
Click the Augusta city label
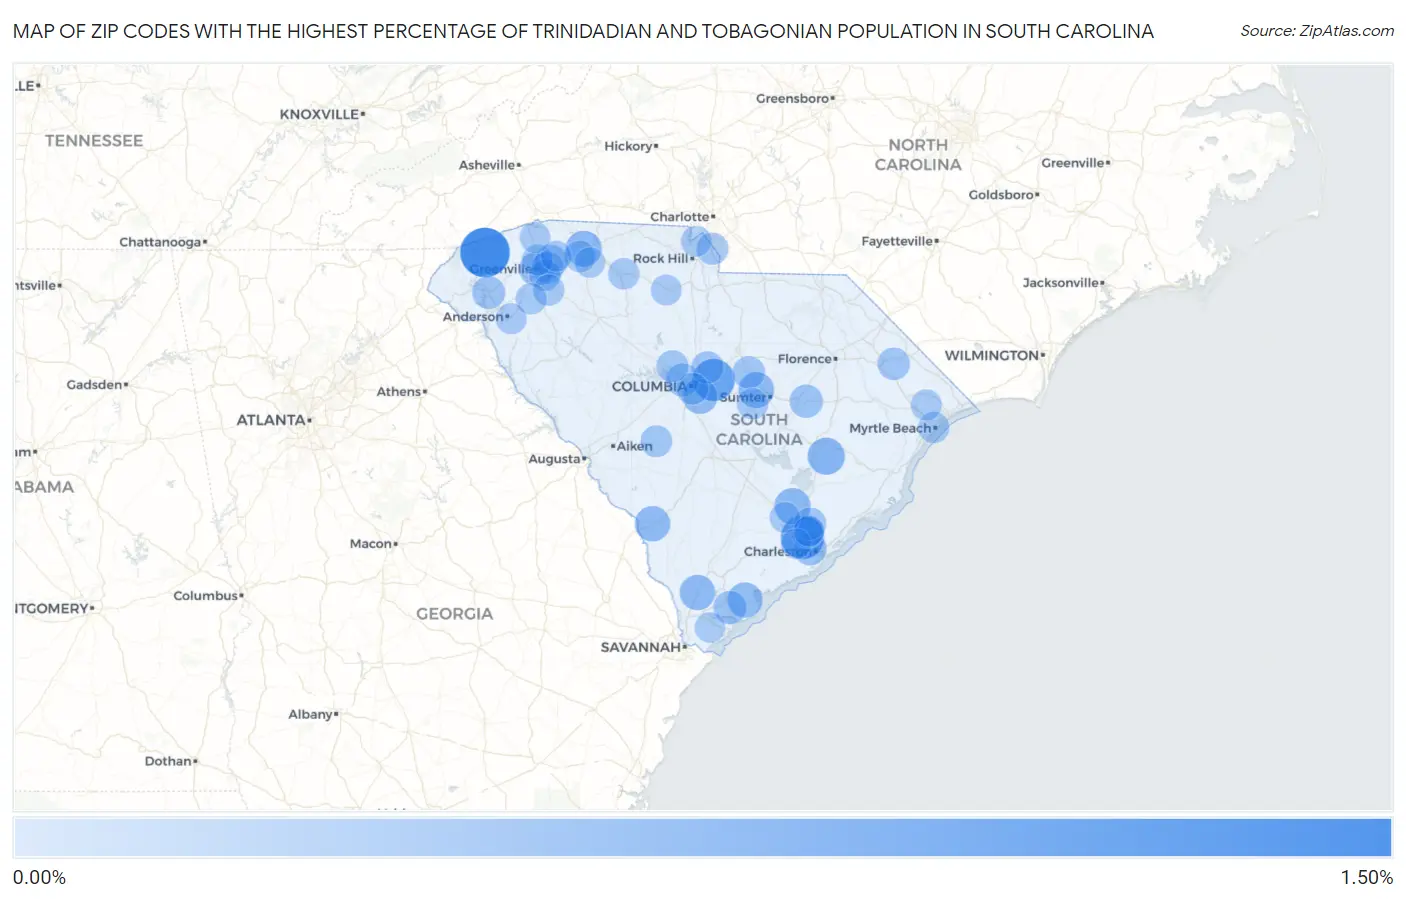[555, 459]
